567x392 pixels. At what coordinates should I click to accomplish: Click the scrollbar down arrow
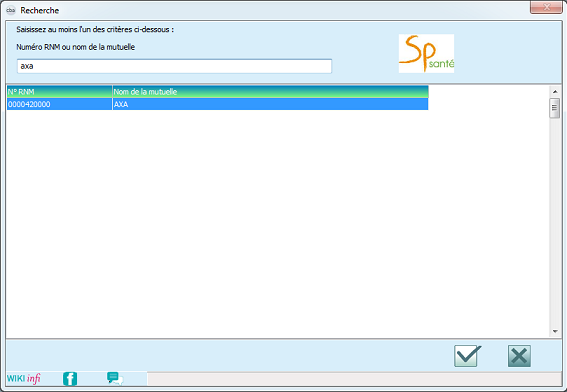pos(555,331)
